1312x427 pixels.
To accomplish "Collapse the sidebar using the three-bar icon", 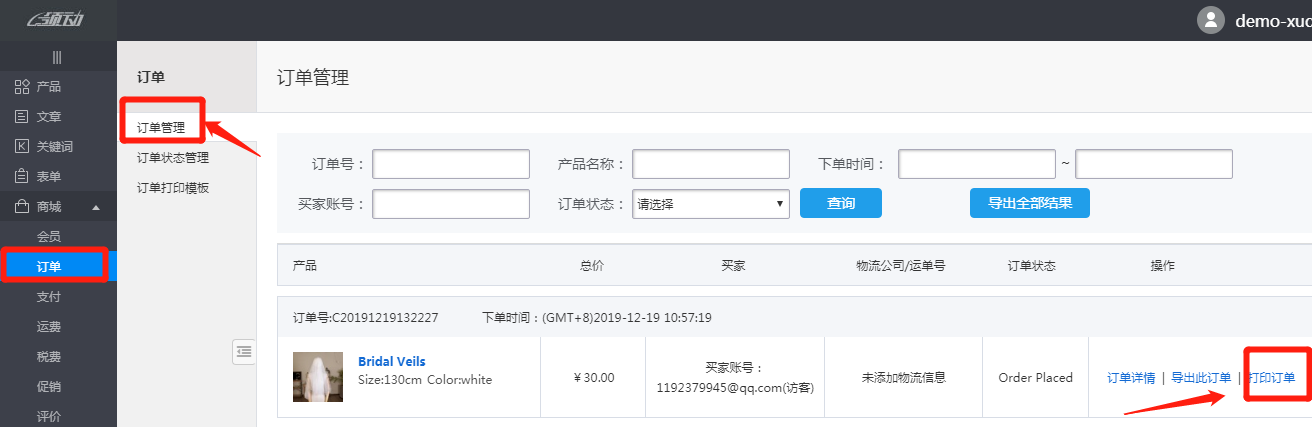I will coord(57,57).
